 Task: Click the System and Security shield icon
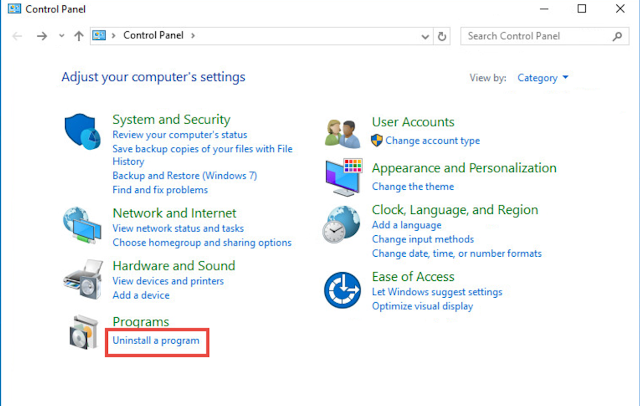pos(82,132)
